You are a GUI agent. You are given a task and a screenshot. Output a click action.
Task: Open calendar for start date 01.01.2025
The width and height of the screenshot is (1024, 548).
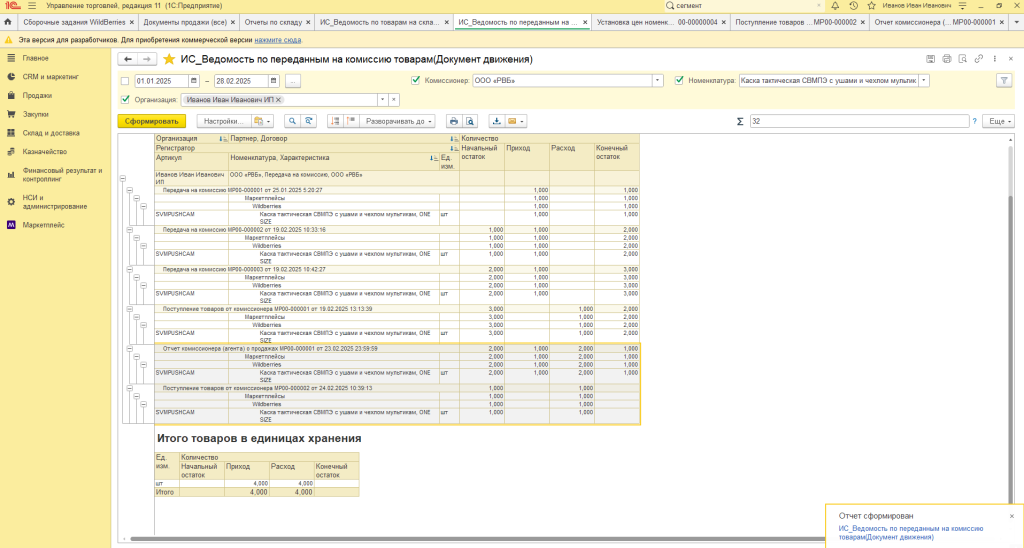click(x=193, y=81)
